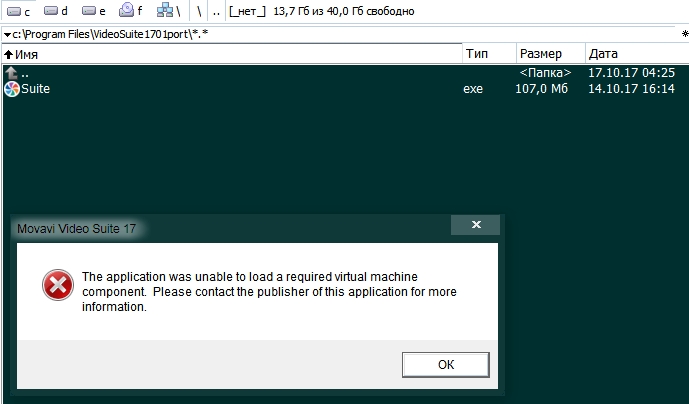The image size is (689, 404).
Task: Sort files by Тип column
Action: pyautogui.click(x=477, y=53)
